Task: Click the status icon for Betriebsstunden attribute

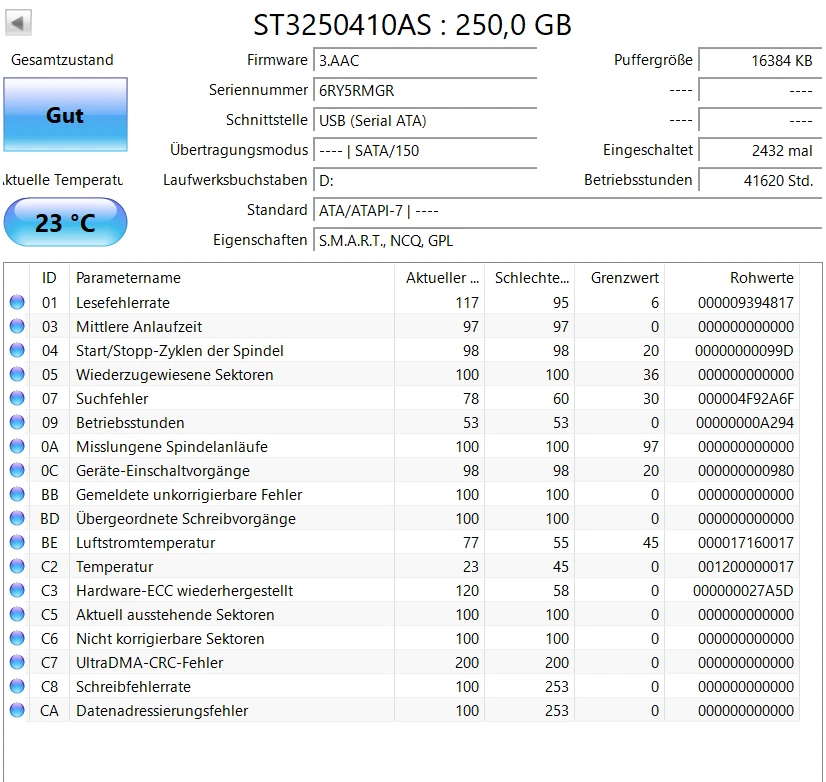Action: 16,423
